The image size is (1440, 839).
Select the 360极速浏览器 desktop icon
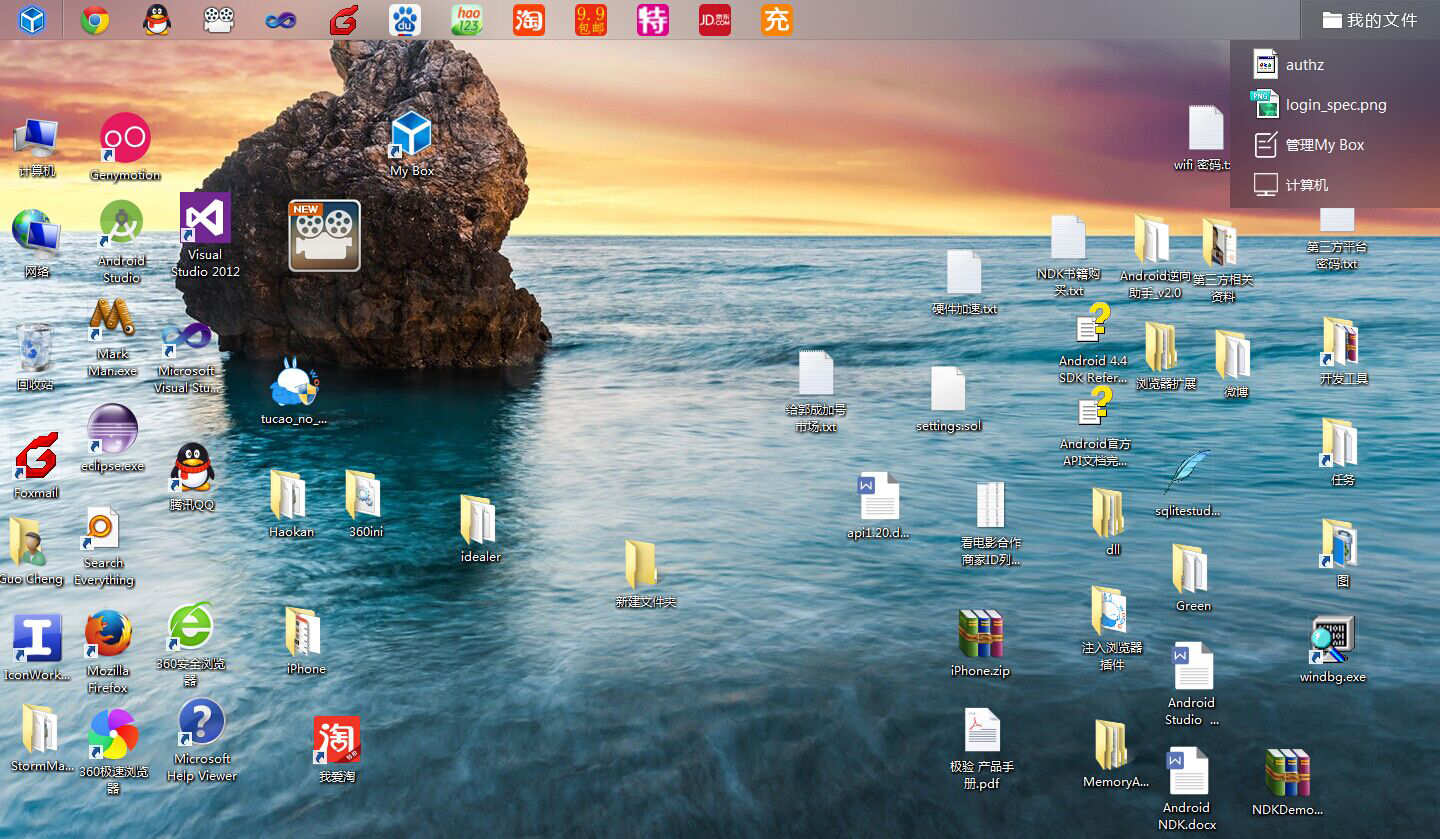tap(114, 751)
